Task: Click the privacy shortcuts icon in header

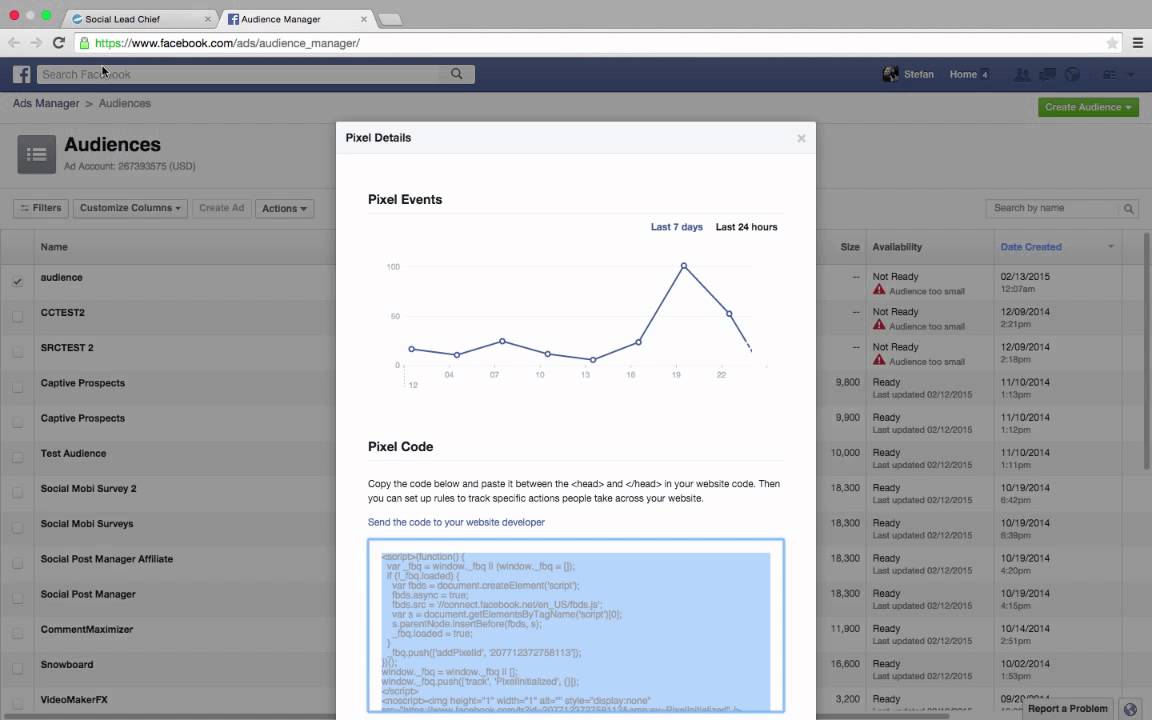Action: tap(1109, 74)
